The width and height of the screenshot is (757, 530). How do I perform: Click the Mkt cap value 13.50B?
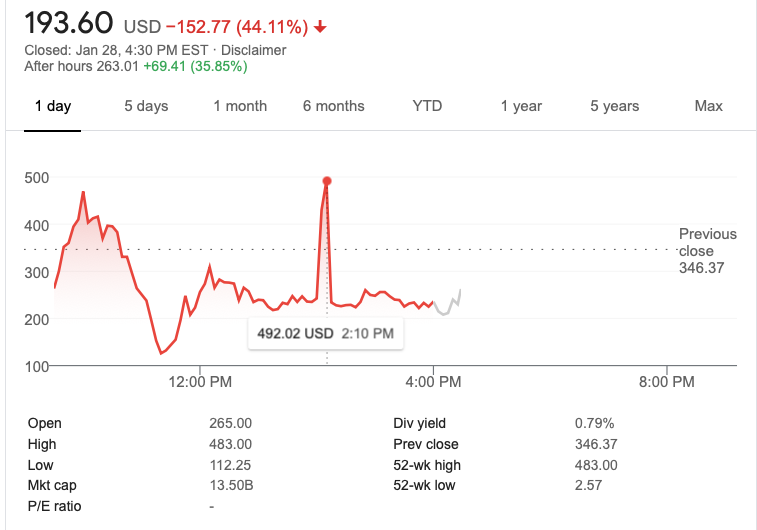coord(230,485)
